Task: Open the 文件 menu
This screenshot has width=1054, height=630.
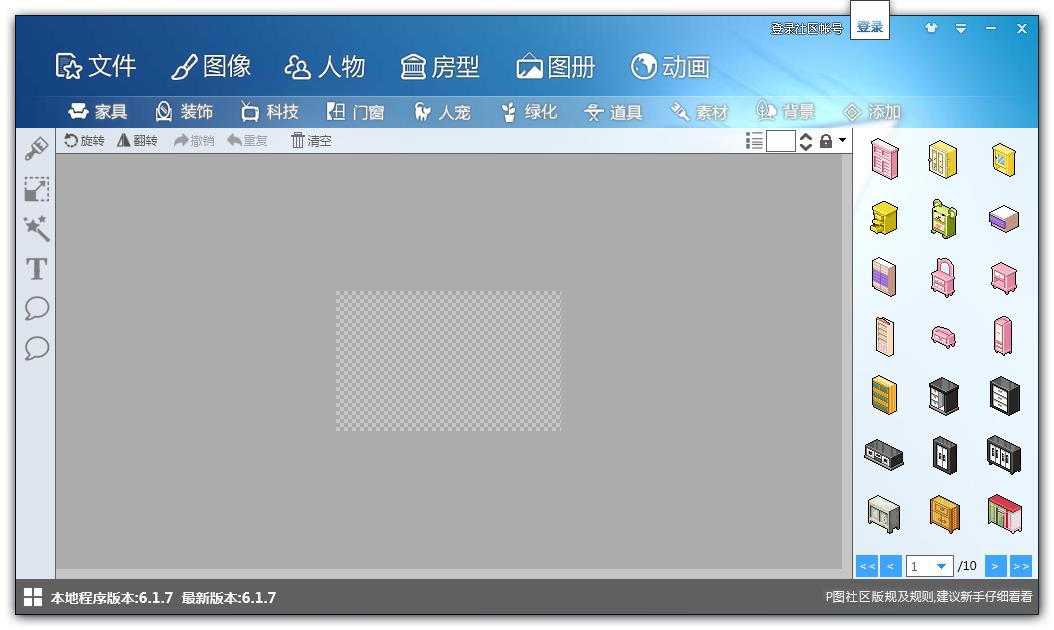Action: pyautogui.click(x=97, y=66)
